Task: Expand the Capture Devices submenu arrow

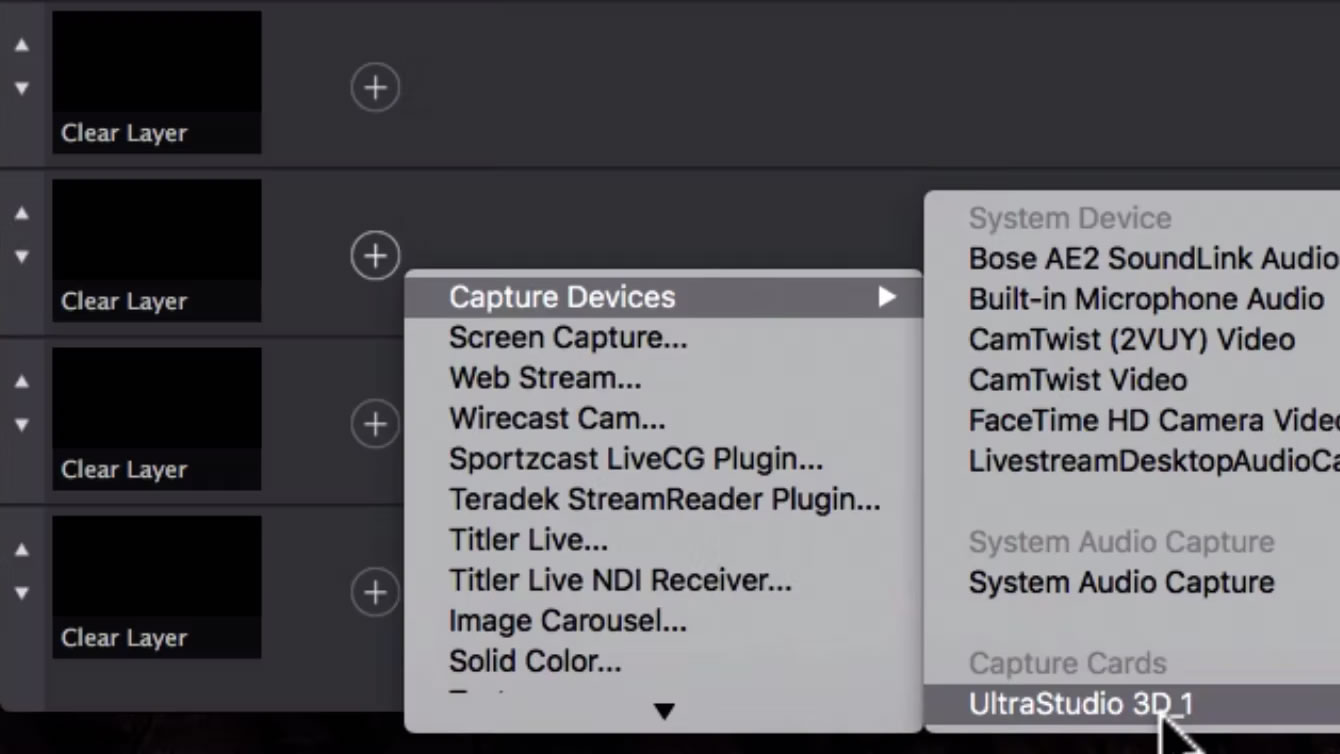Action: point(887,297)
